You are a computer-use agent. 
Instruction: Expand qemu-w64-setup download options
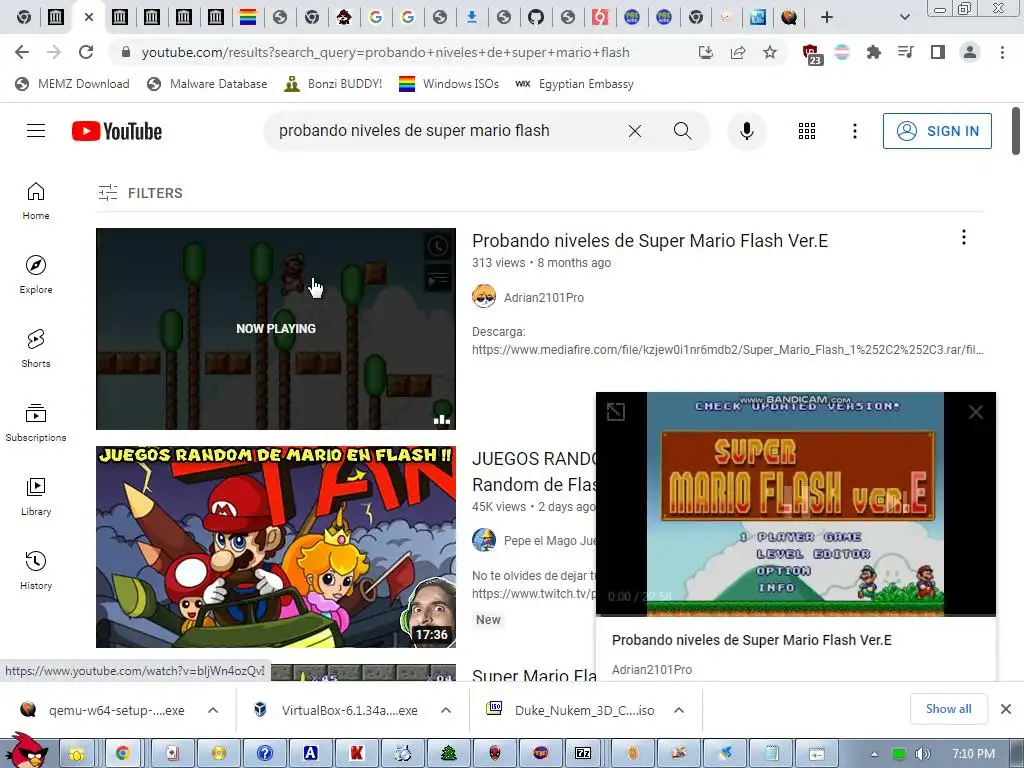[212, 710]
